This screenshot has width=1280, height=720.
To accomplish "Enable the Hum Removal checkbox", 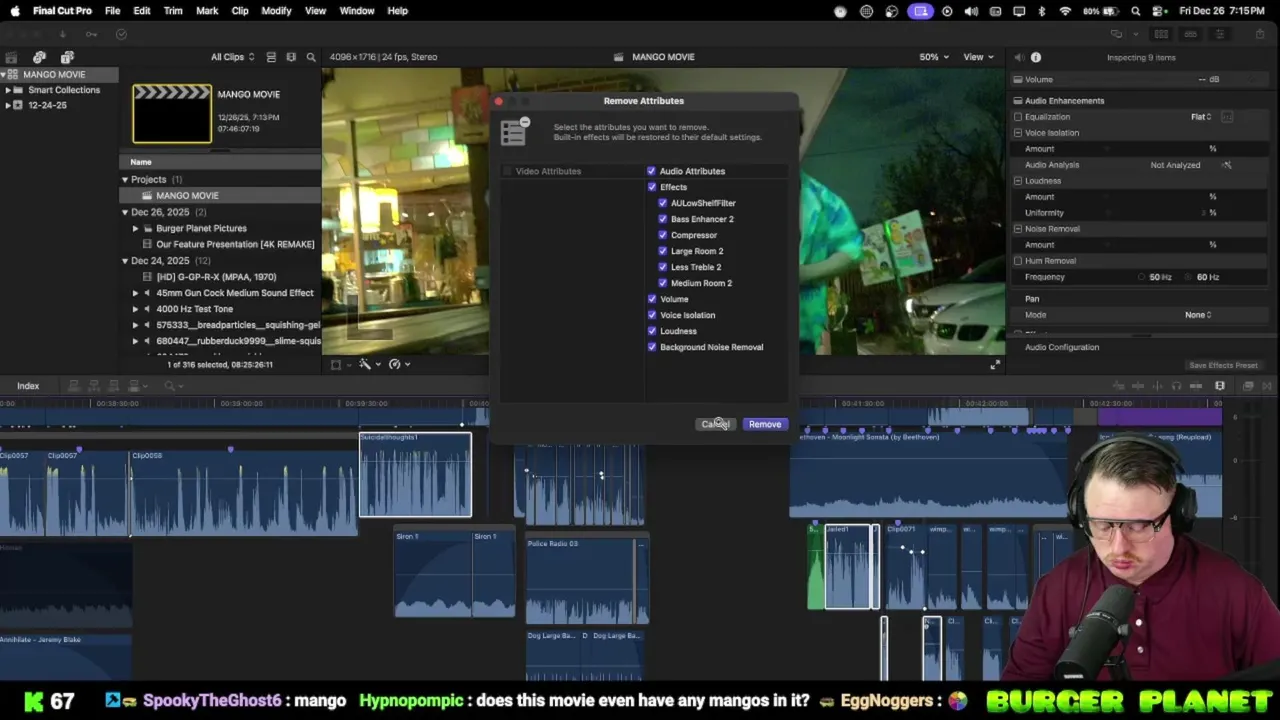I will 1018,261.
